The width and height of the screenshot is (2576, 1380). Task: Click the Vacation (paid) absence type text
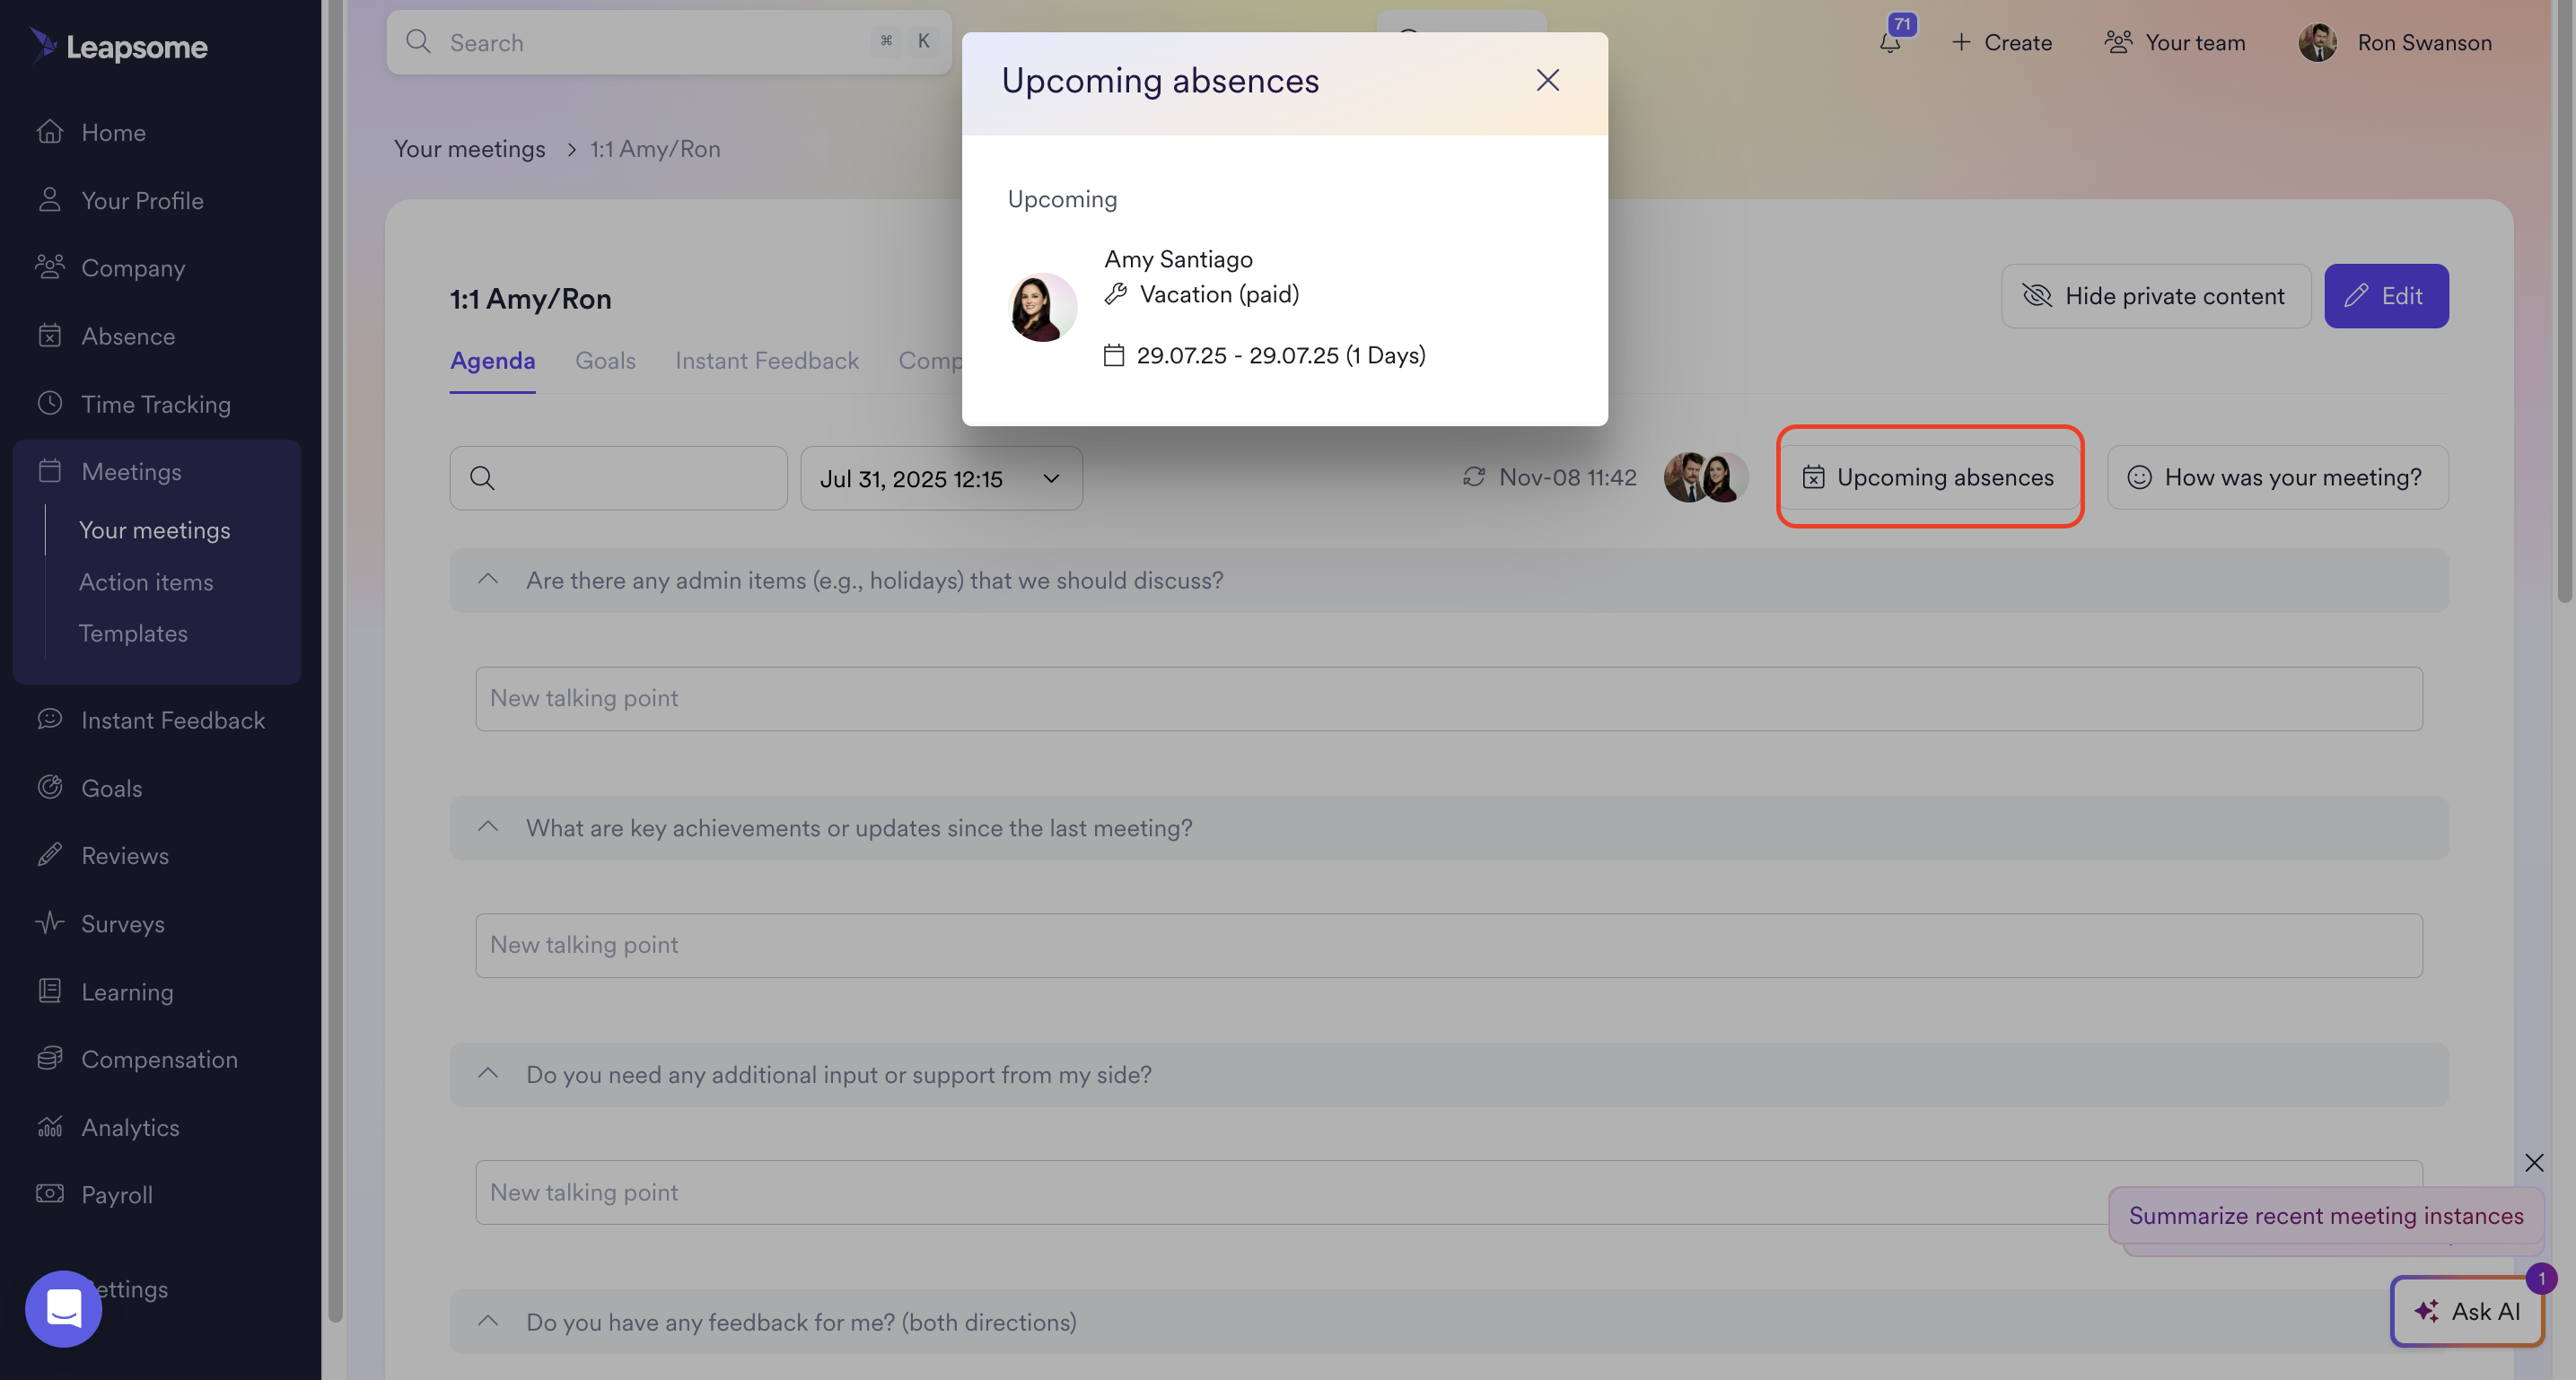point(1219,294)
